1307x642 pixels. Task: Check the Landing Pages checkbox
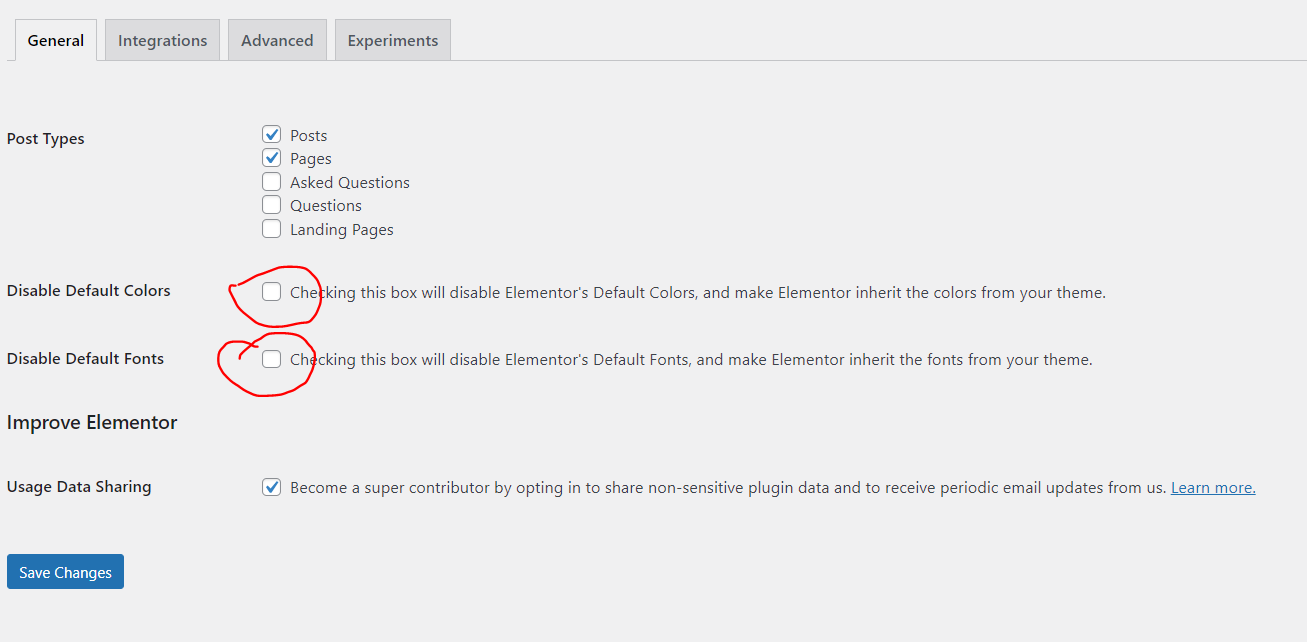point(271,228)
